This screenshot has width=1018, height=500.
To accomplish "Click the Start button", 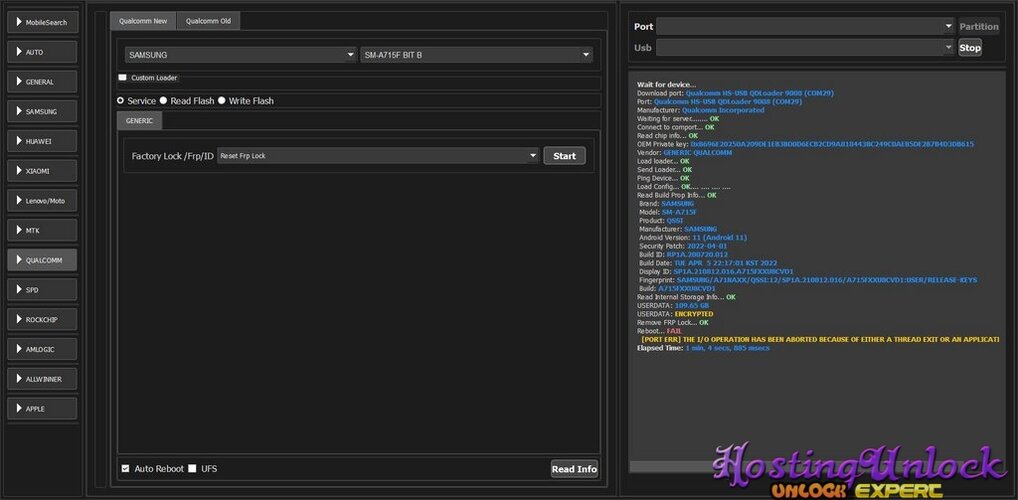I will 564,156.
